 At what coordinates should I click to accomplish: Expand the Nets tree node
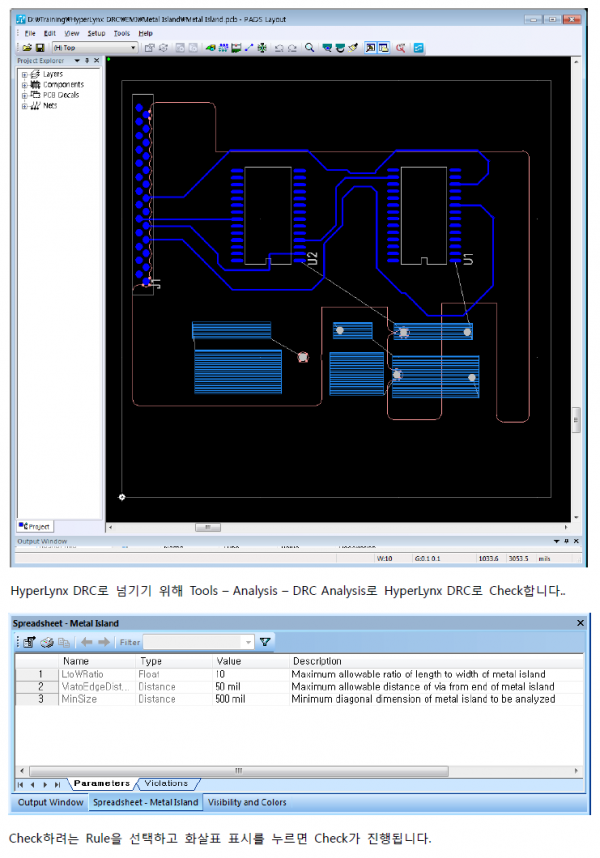pos(24,105)
